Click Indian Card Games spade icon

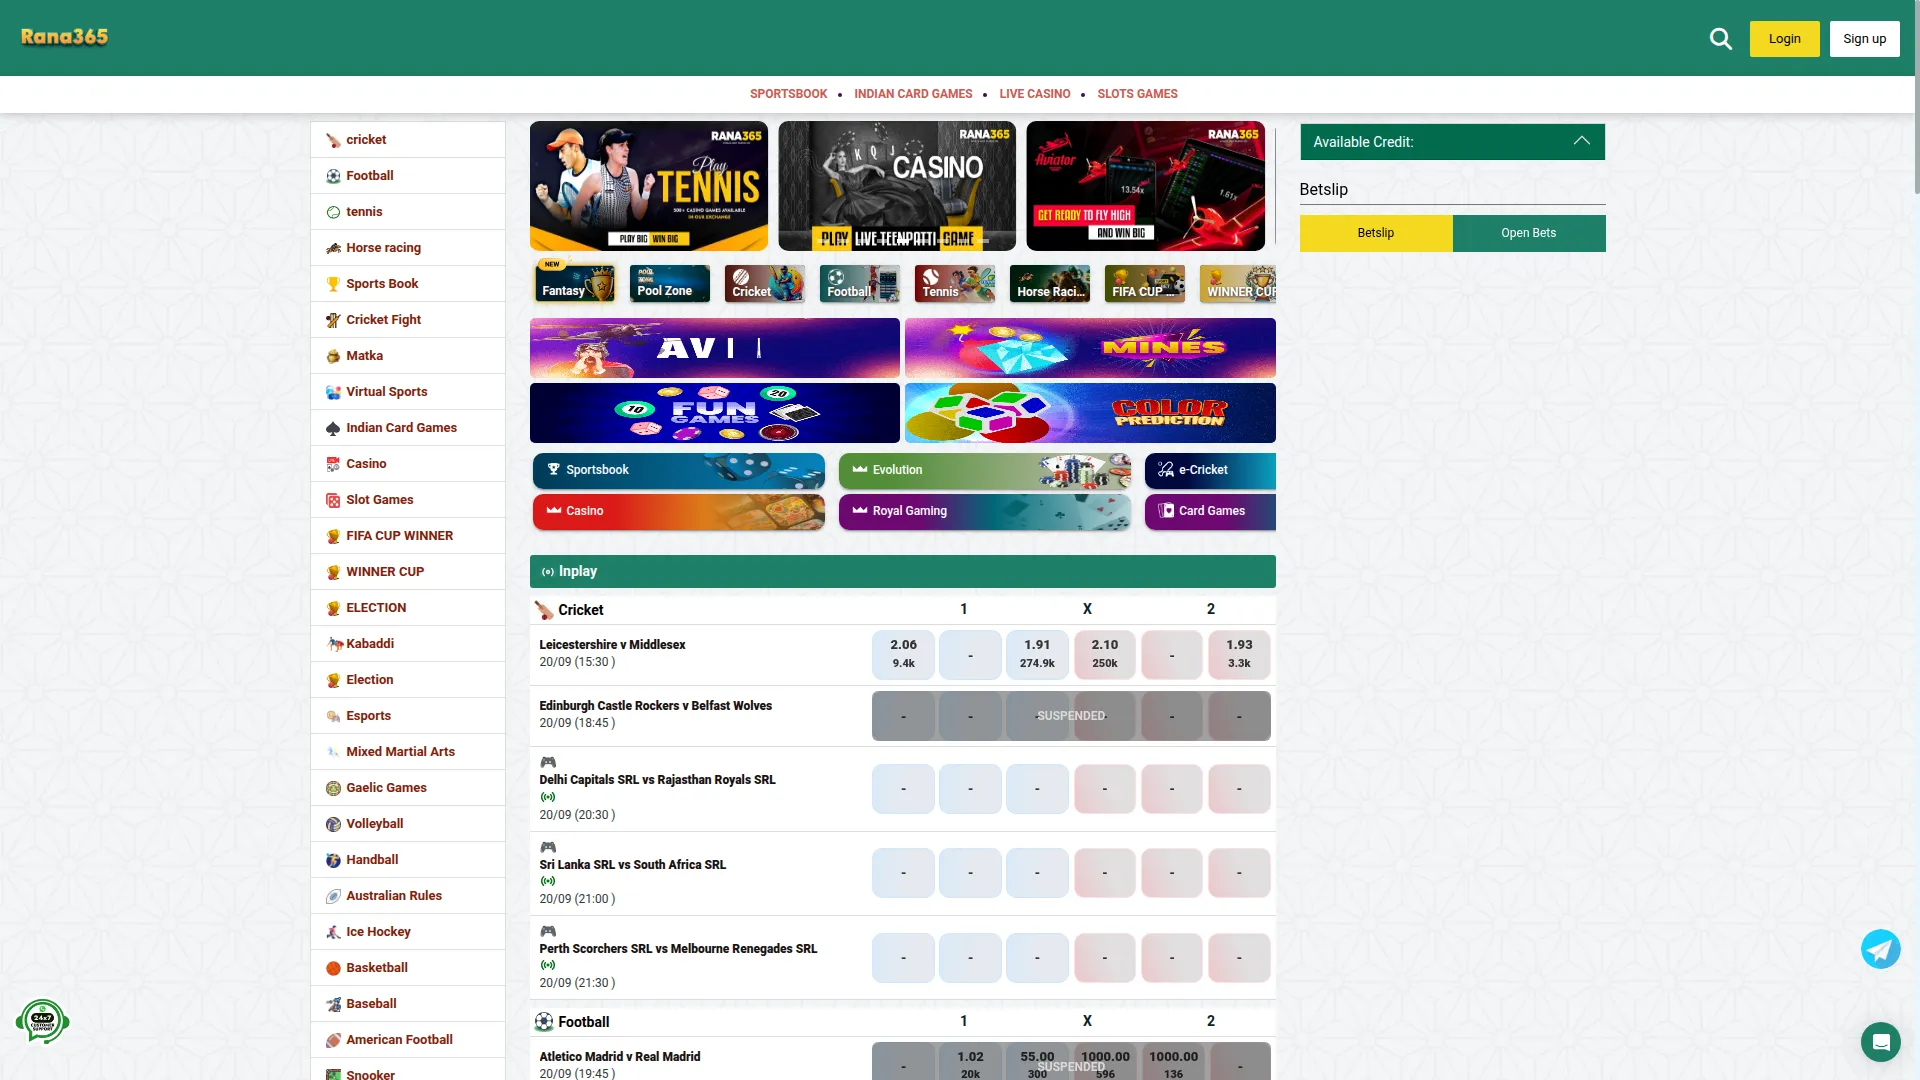point(333,428)
